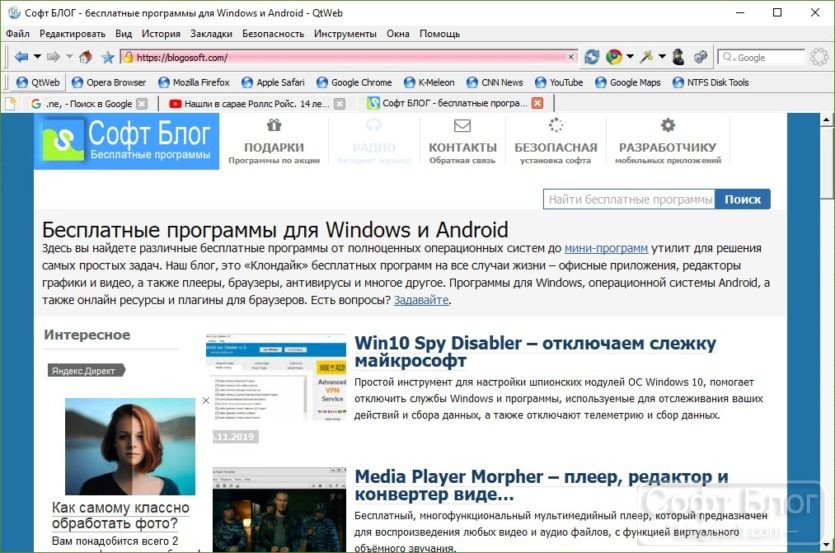Open the РАЗРАБОТЧИКУ section
The image size is (835, 553).
(x=668, y=141)
